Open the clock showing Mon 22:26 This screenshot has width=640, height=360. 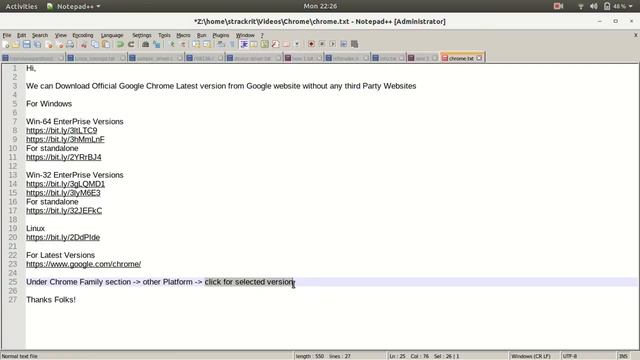click(320, 6)
